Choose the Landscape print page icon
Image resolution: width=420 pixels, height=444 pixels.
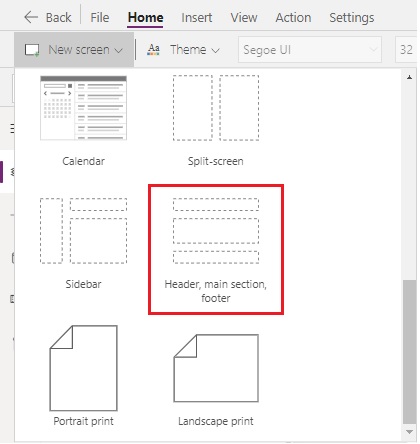pyautogui.click(x=216, y=368)
